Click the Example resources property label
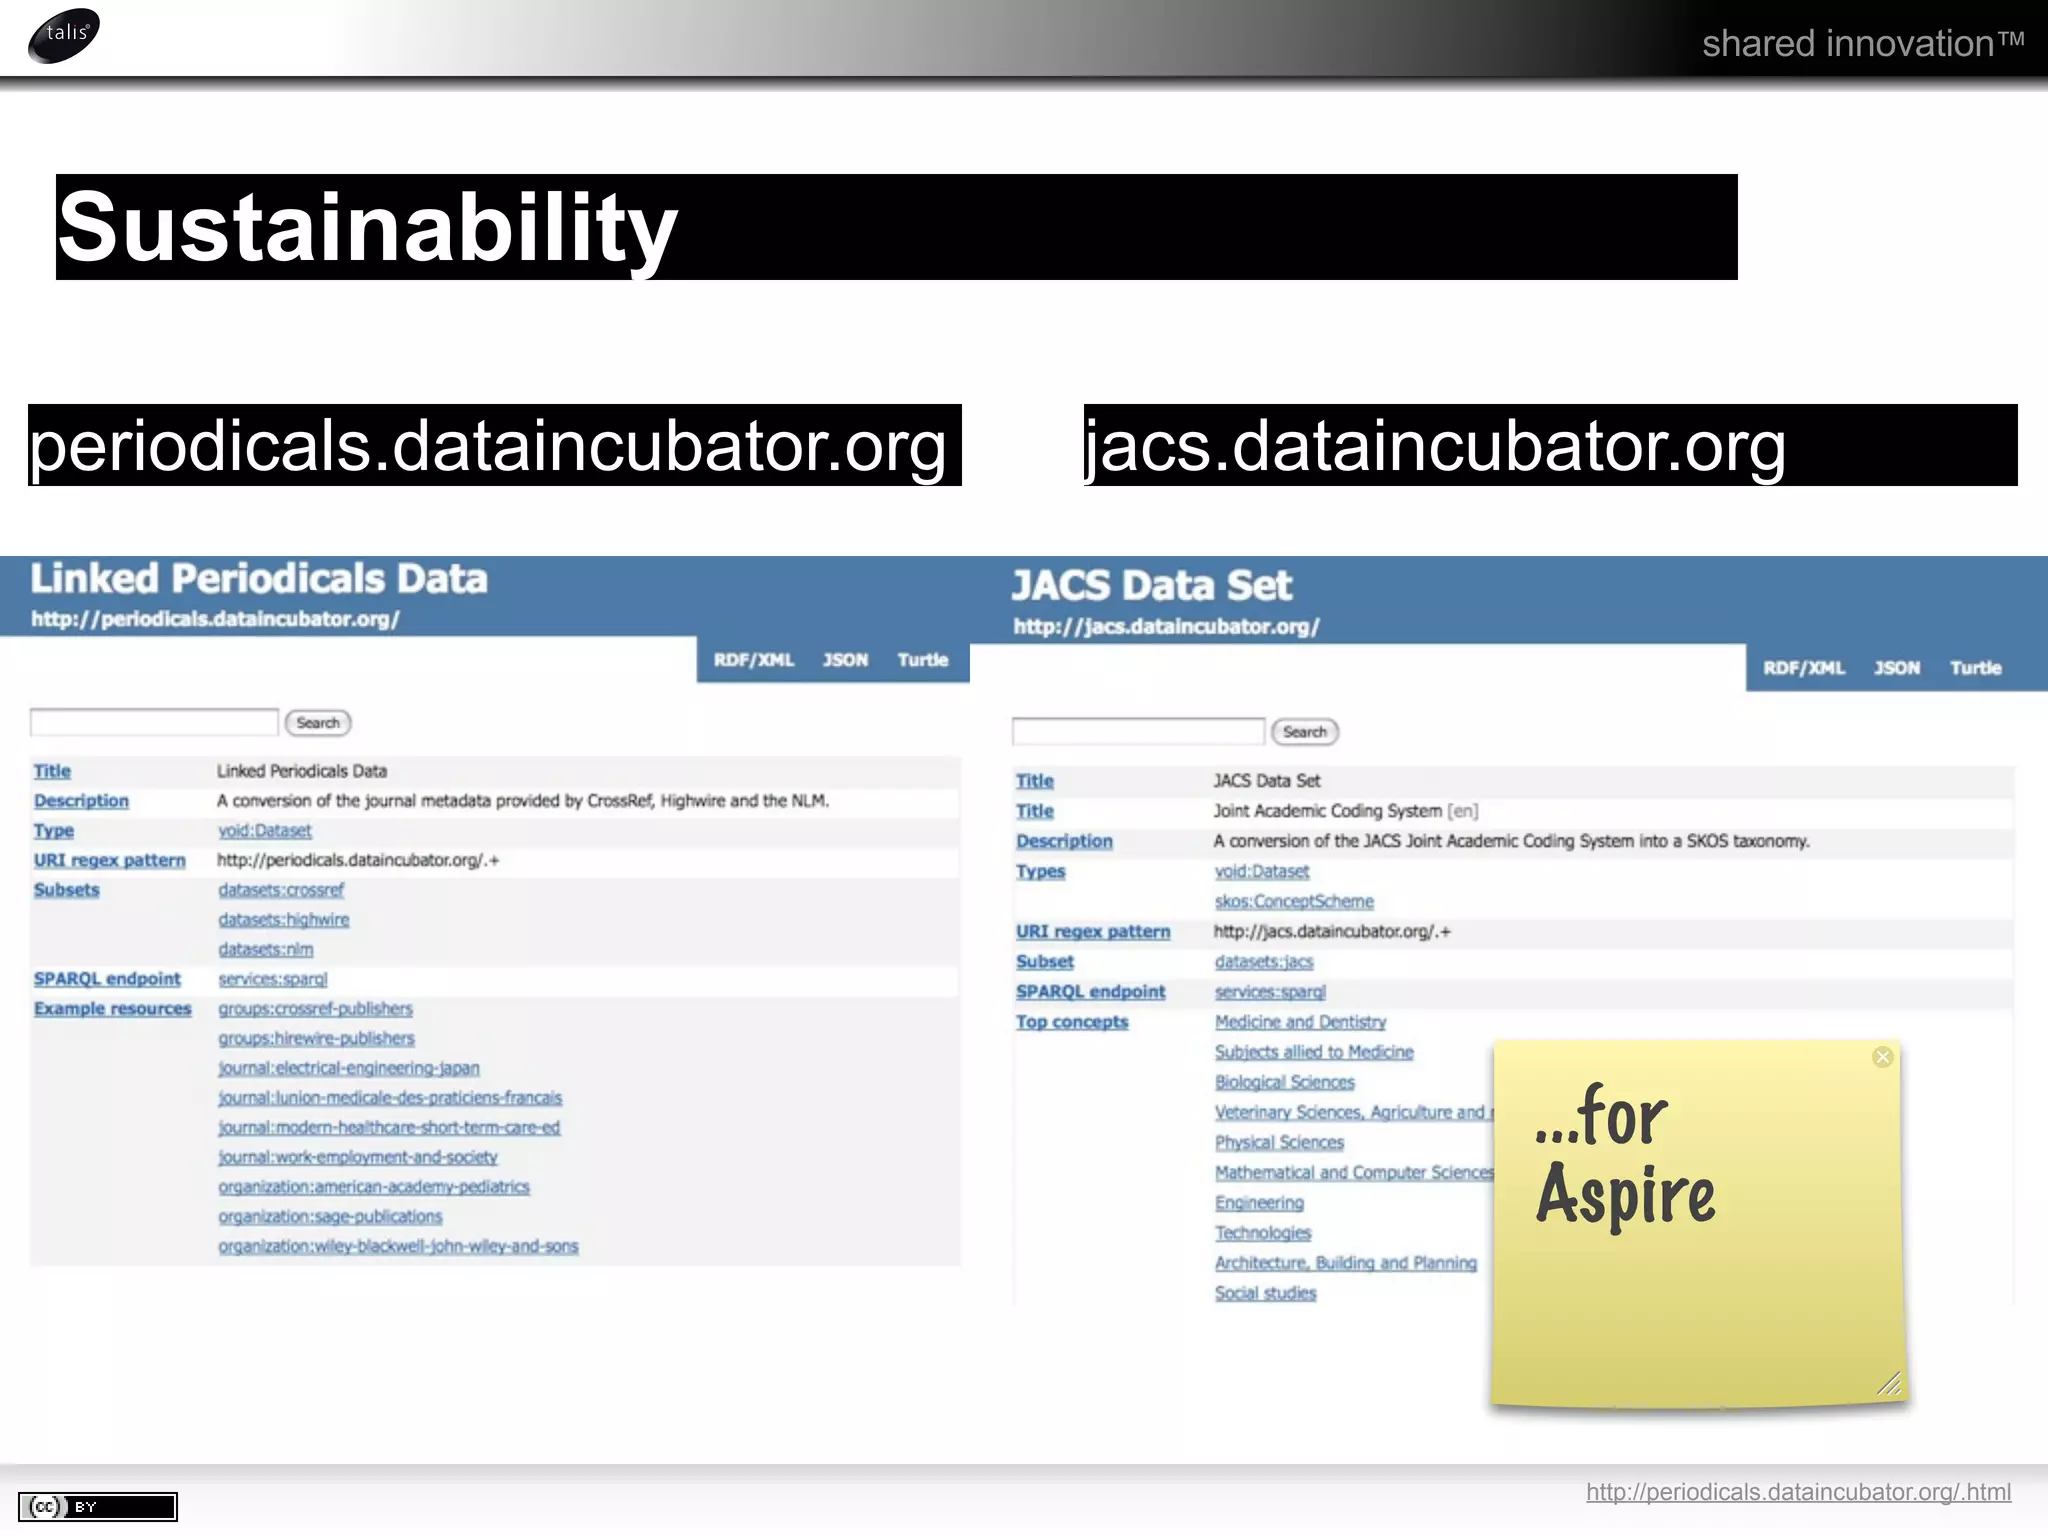Screen dimensions: 2048x1536 pyautogui.click(x=112, y=1009)
